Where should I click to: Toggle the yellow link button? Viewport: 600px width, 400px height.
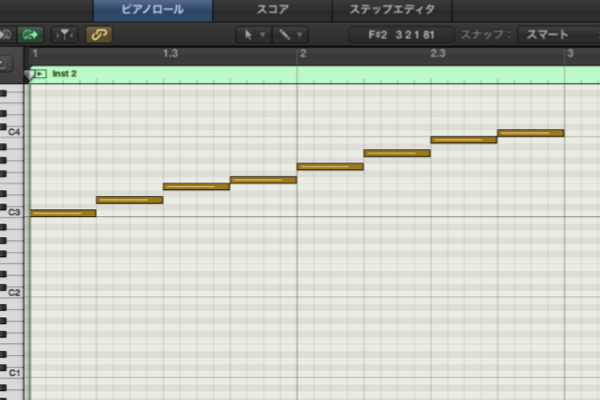pyautogui.click(x=99, y=35)
